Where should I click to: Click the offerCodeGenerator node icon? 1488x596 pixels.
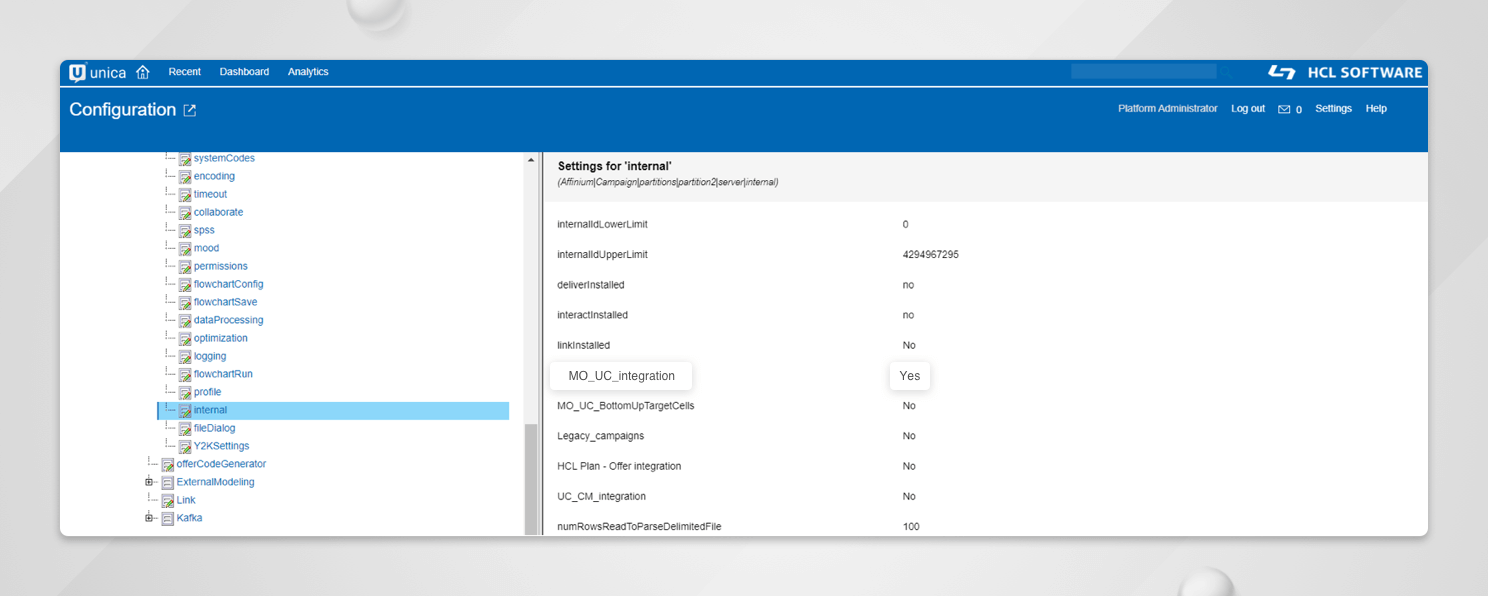point(168,464)
